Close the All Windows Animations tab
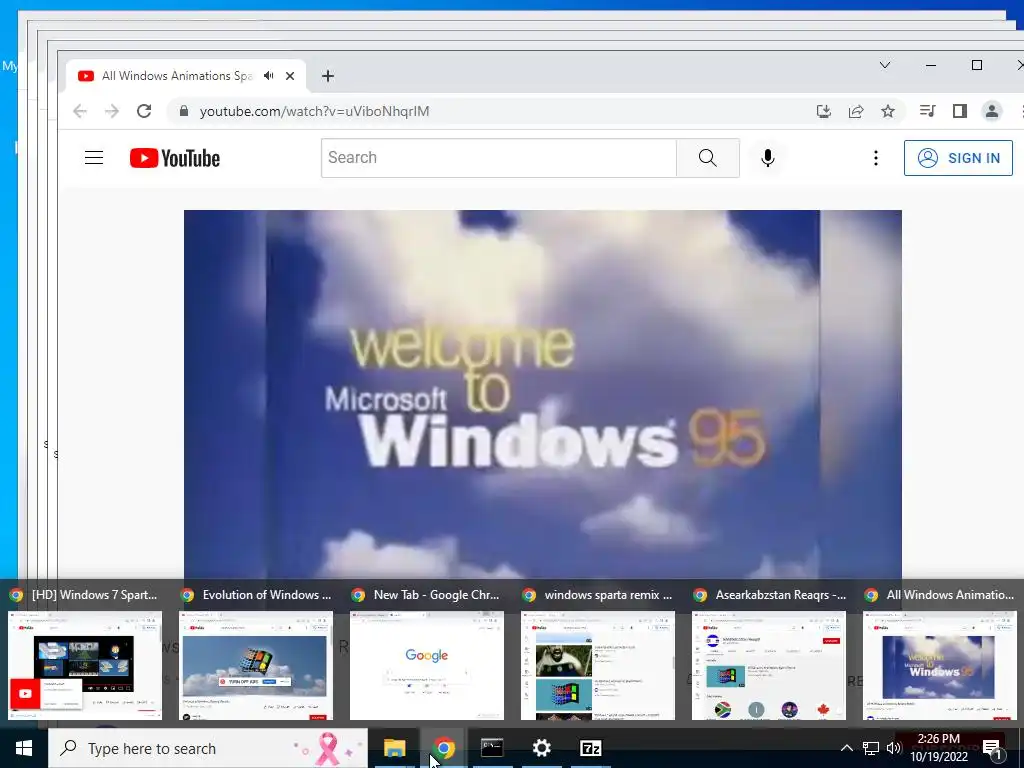The image size is (1024, 768). (x=290, y=76)
